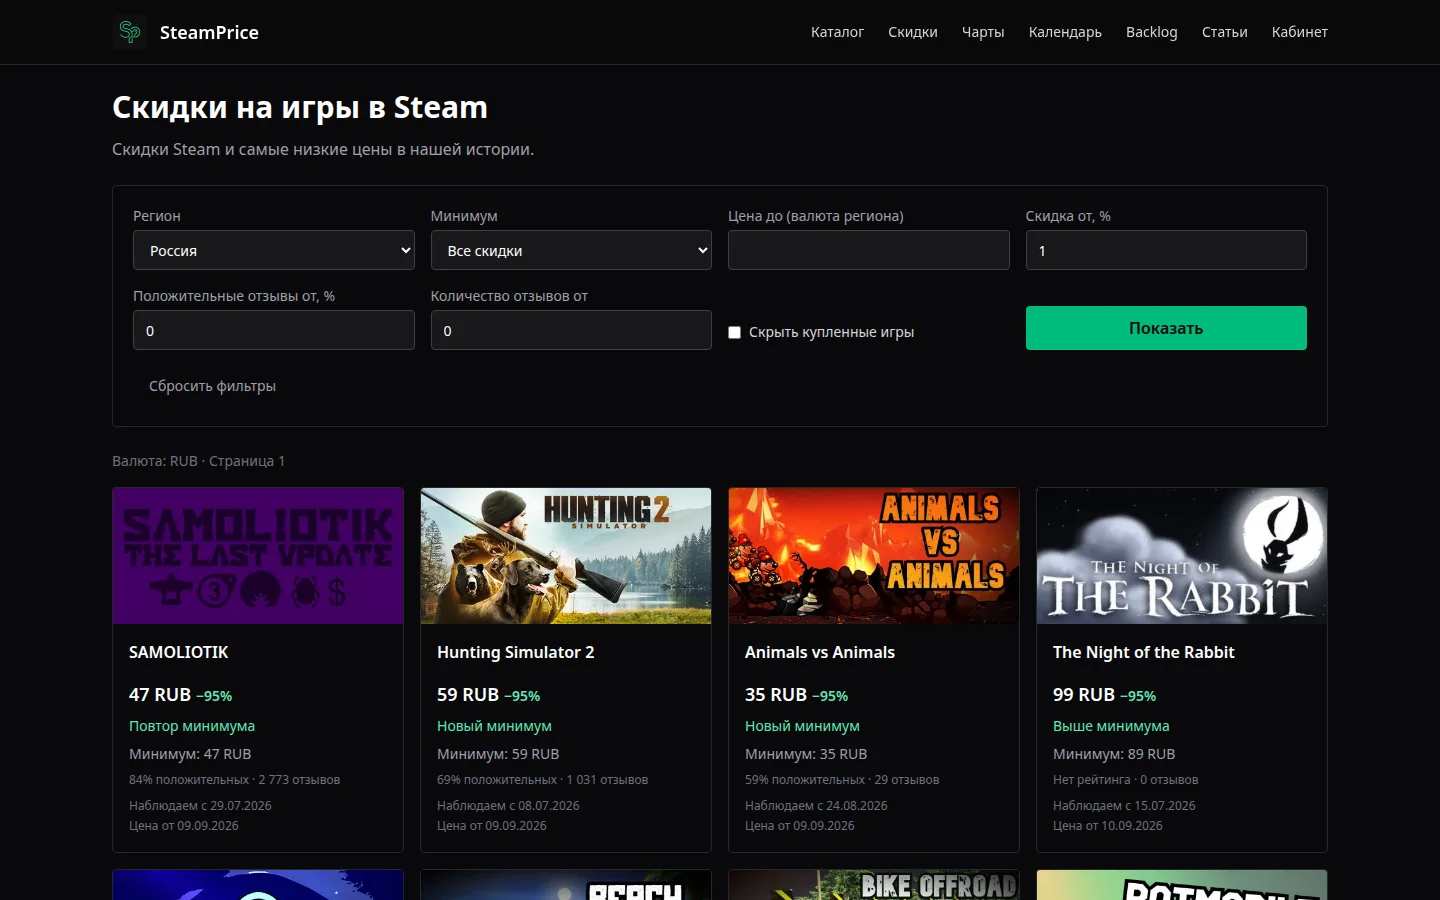Enable the Скрыть купленные игры checkbox
This screenshot has width=1440, height=900.
tap(735, 332)
